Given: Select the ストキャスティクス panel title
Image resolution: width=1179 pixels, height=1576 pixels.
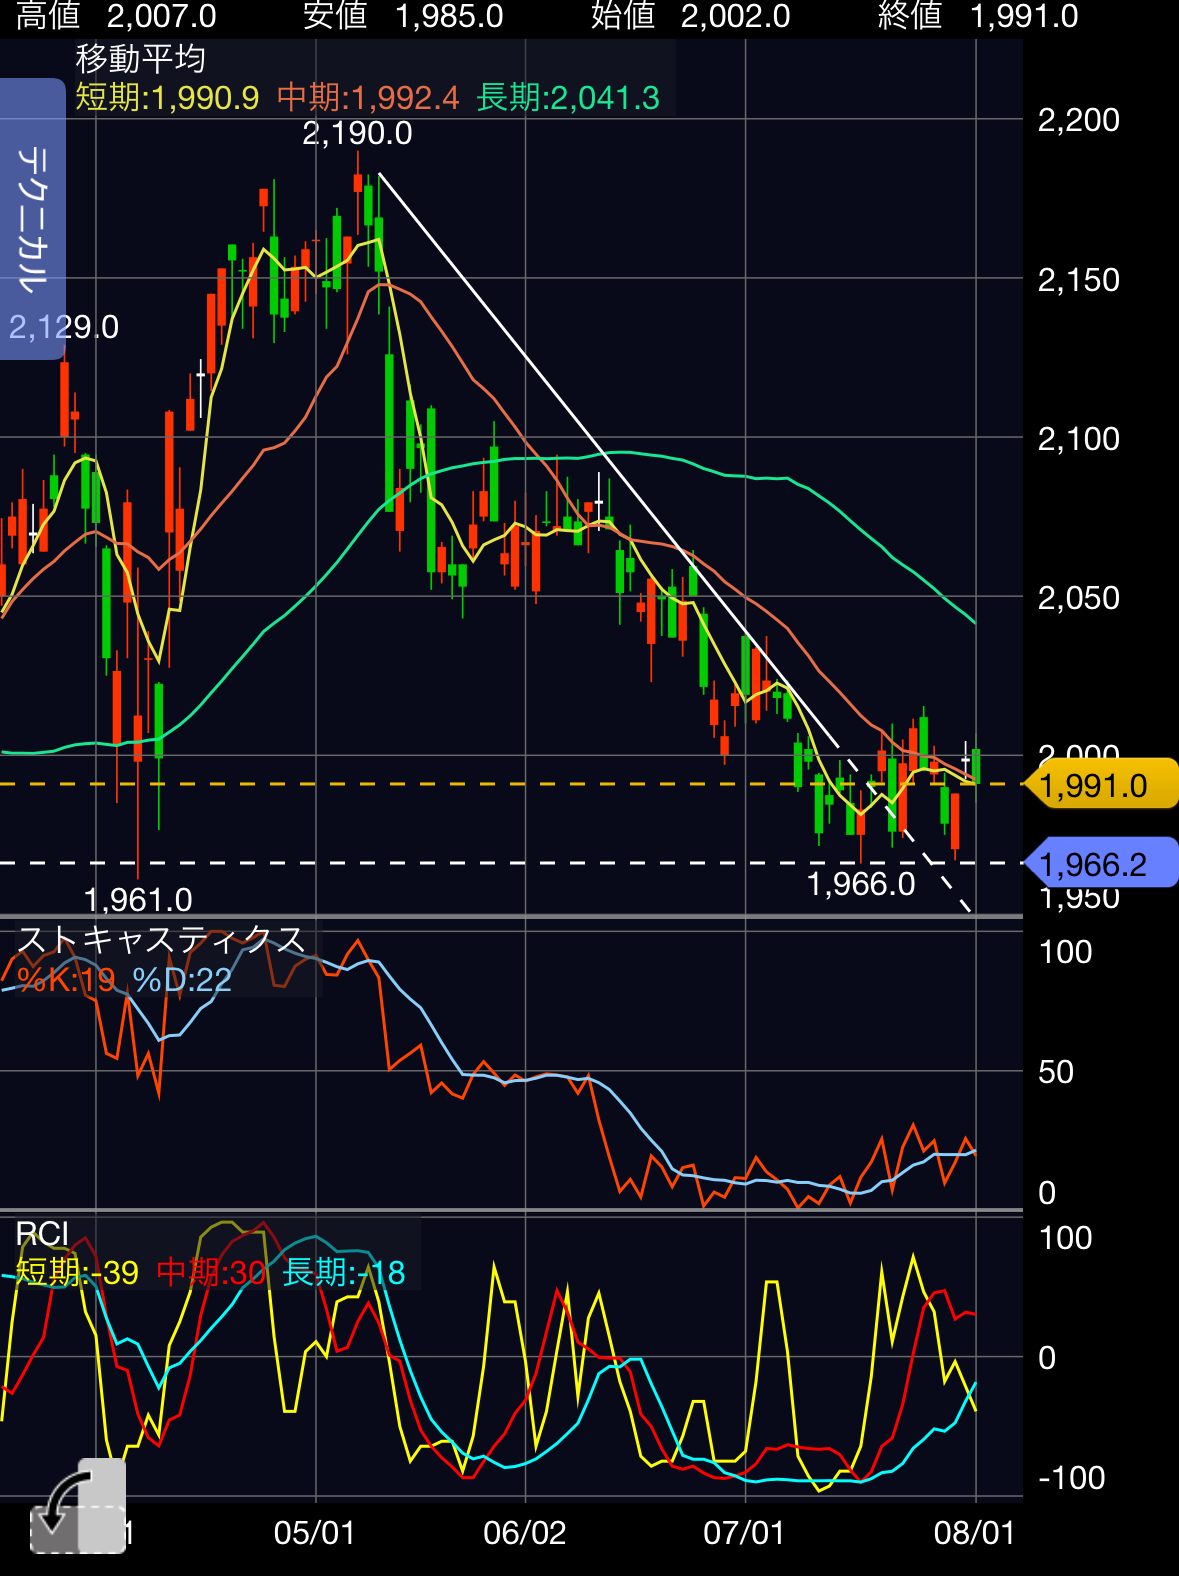Looking at the screenshot, I should [x=161, y=940].
